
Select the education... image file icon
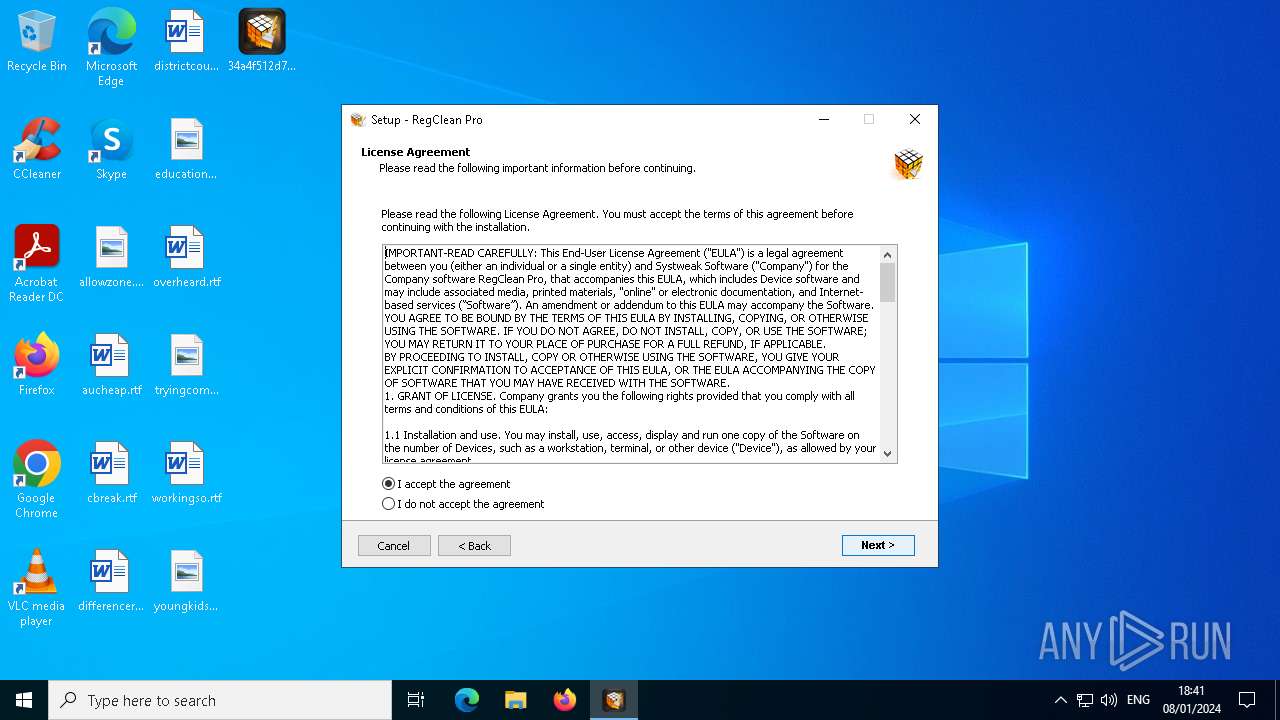tap(186, 149)
